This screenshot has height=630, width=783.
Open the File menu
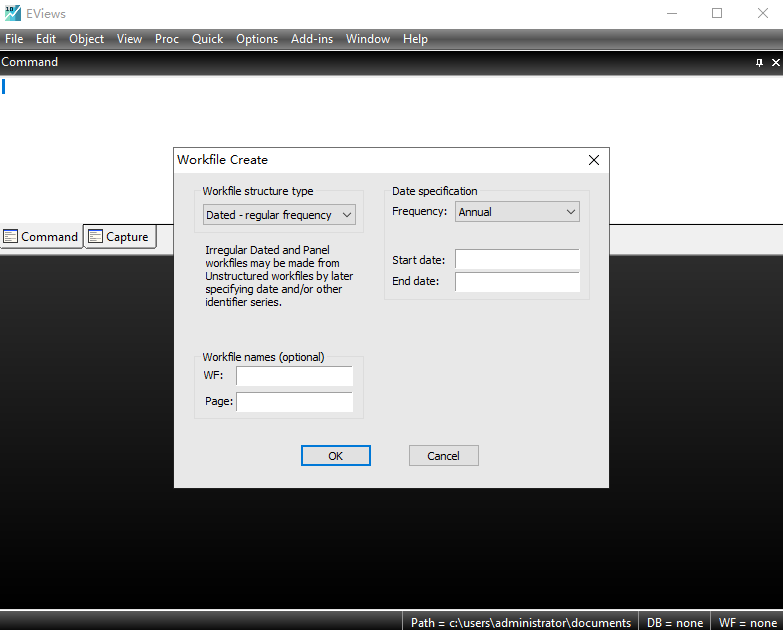14,39
